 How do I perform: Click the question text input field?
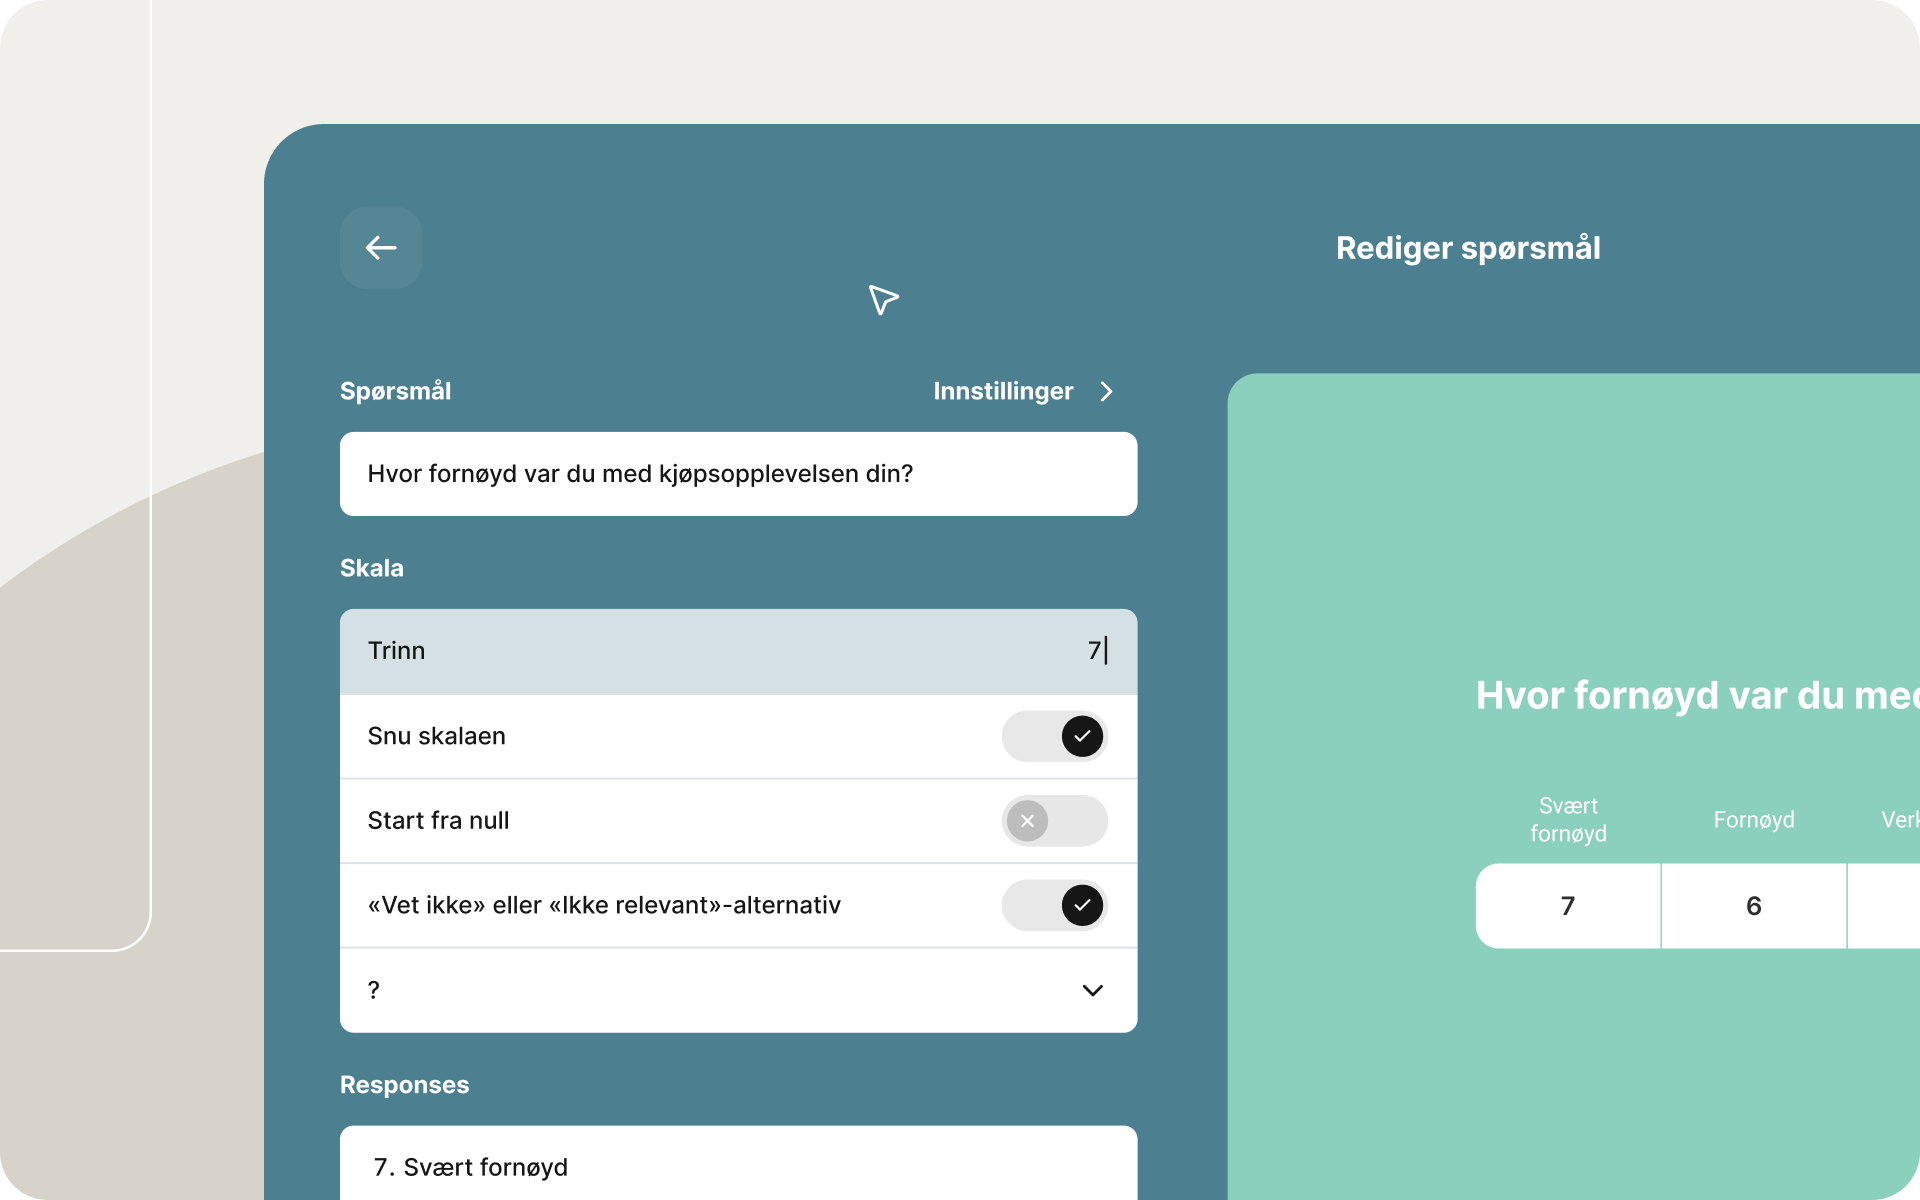click(738, 474)
